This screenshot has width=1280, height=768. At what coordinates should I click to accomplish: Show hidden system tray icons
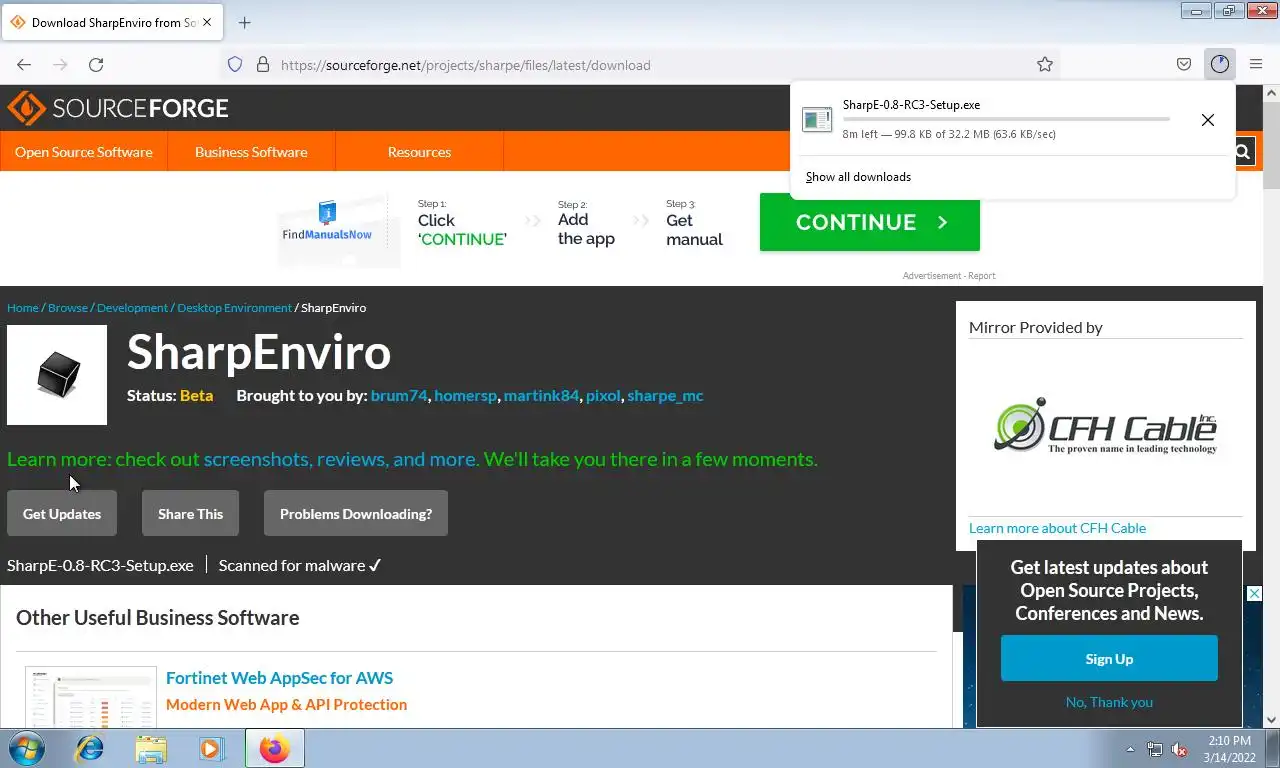(x=1131, y=749)
